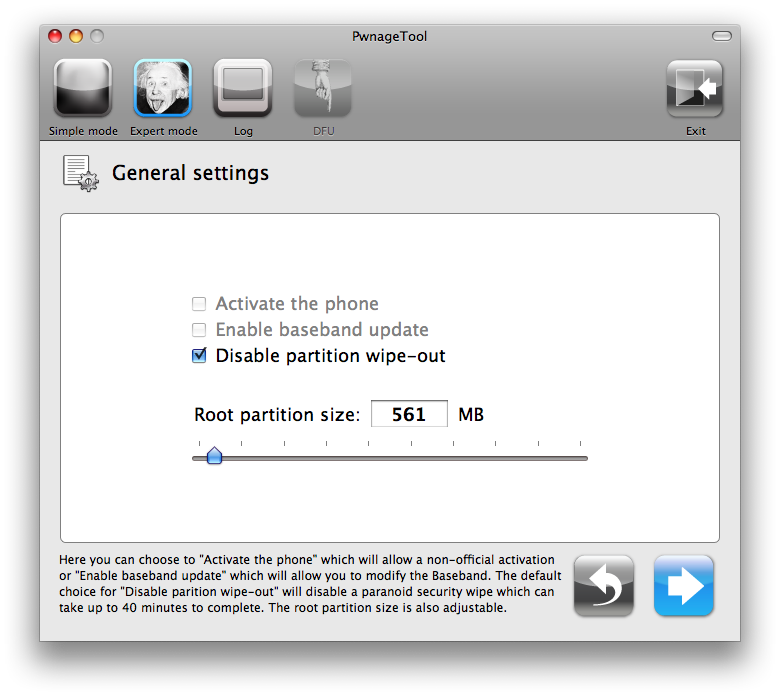Click the Exit icon
The height and width of the screenshot is (696, 780).
(695, 89)
